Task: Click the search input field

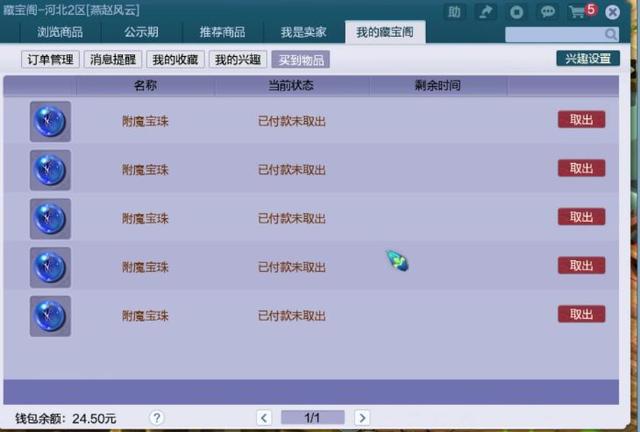Action: pyautogui.click(x=555, y=35)
